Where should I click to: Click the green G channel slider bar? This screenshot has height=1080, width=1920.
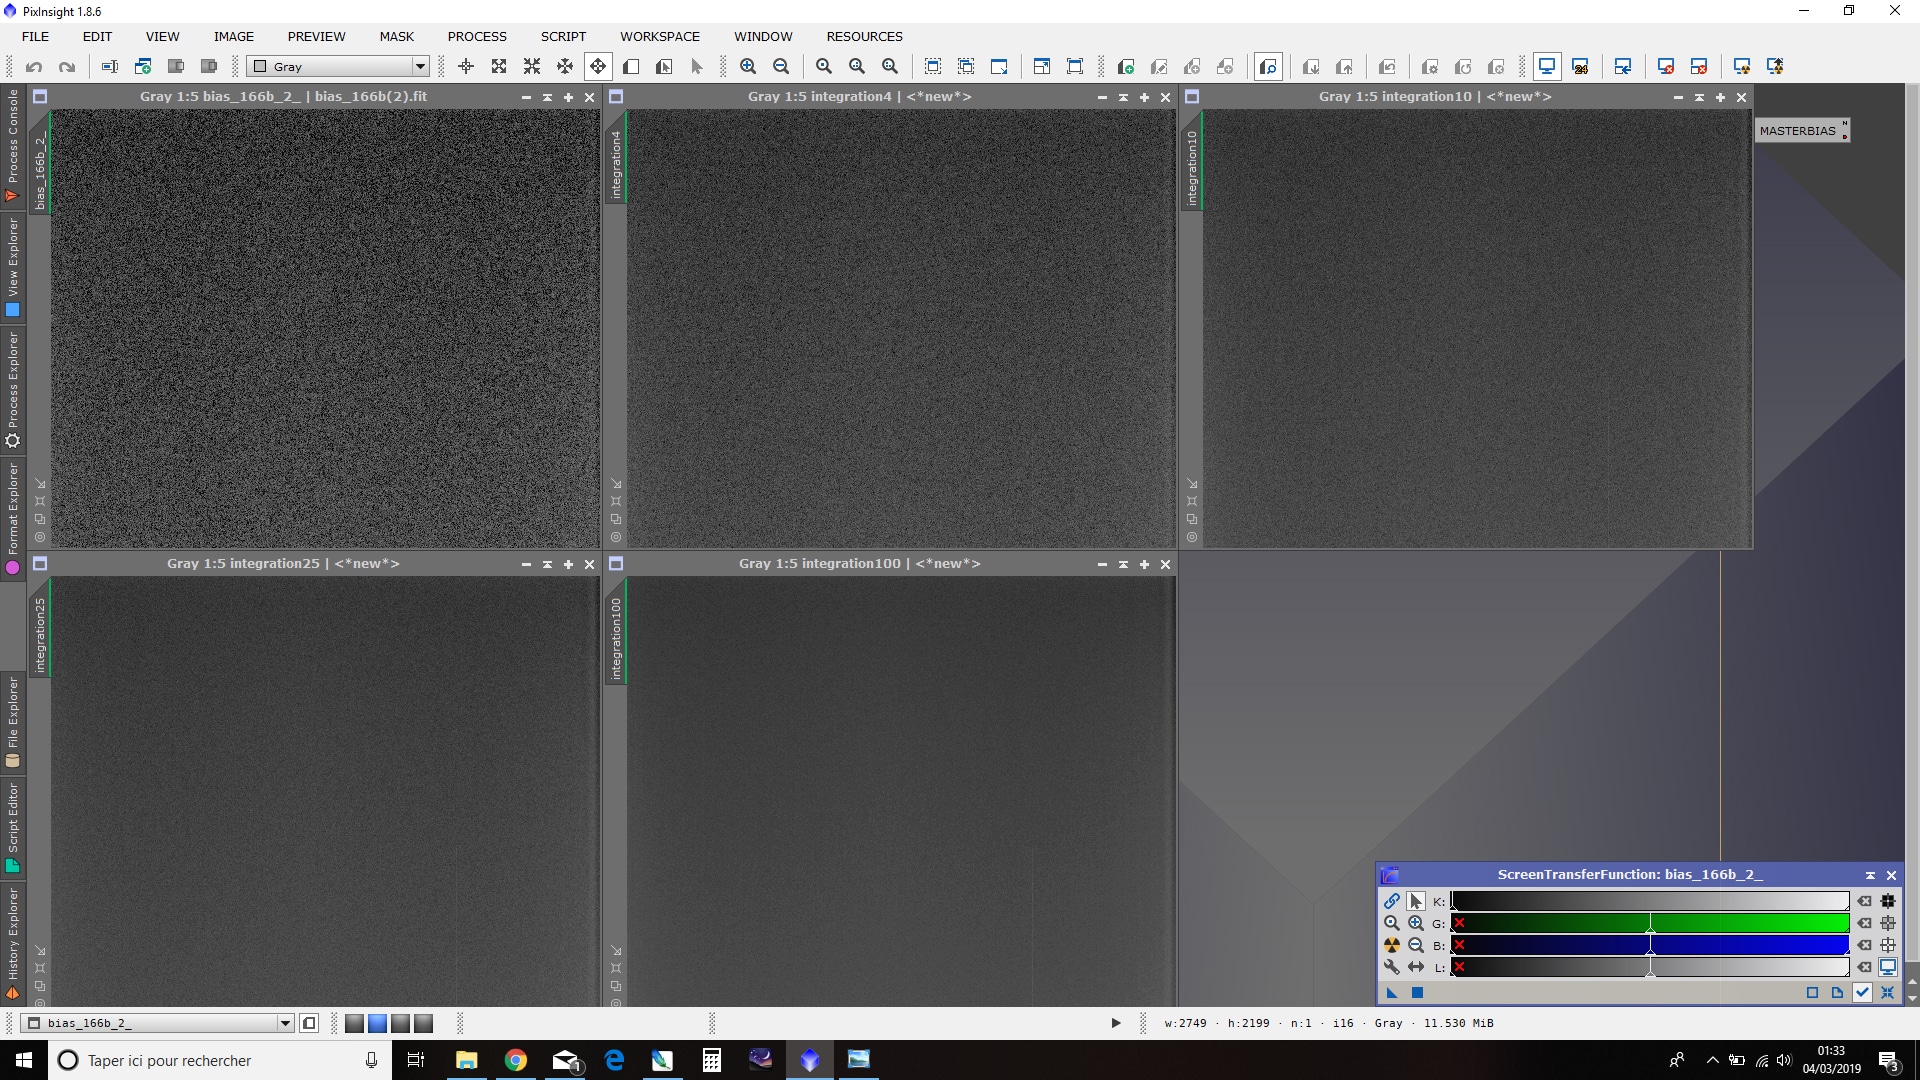point(1650,923)
